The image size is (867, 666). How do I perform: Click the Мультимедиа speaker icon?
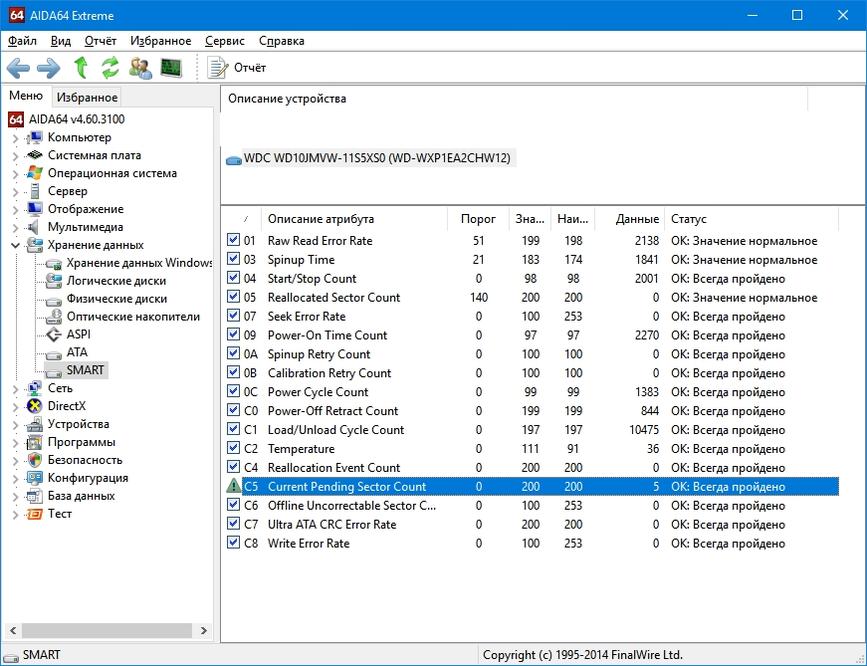point(34,227)
